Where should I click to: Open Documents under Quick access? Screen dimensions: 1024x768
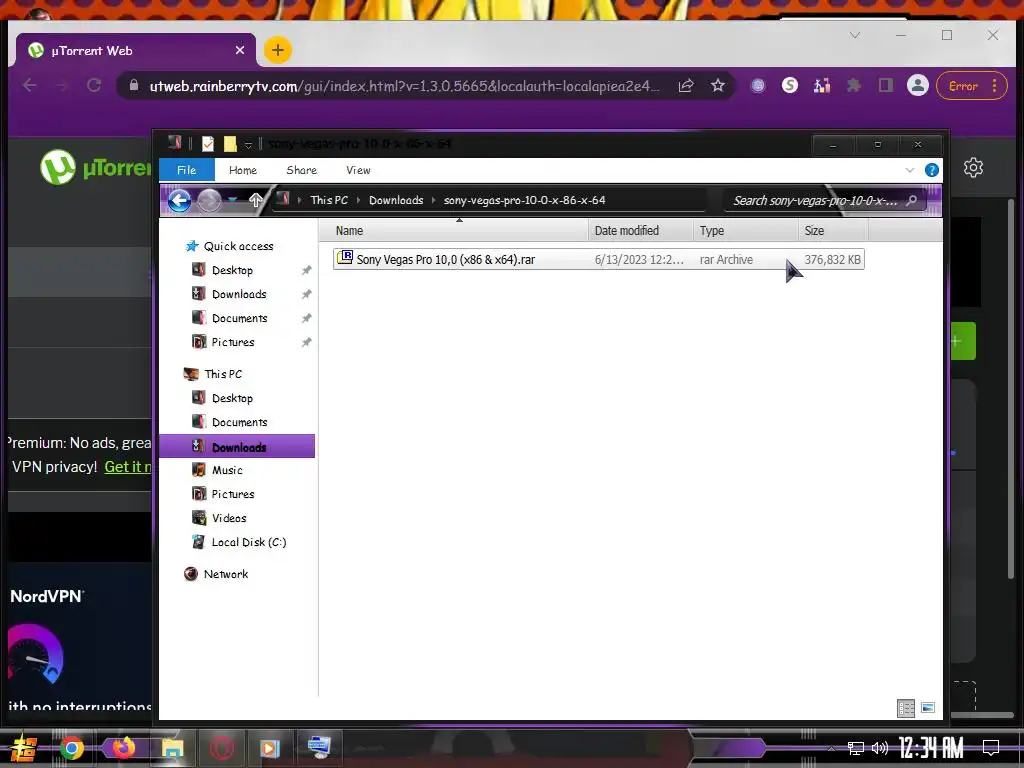click(239, 318)
